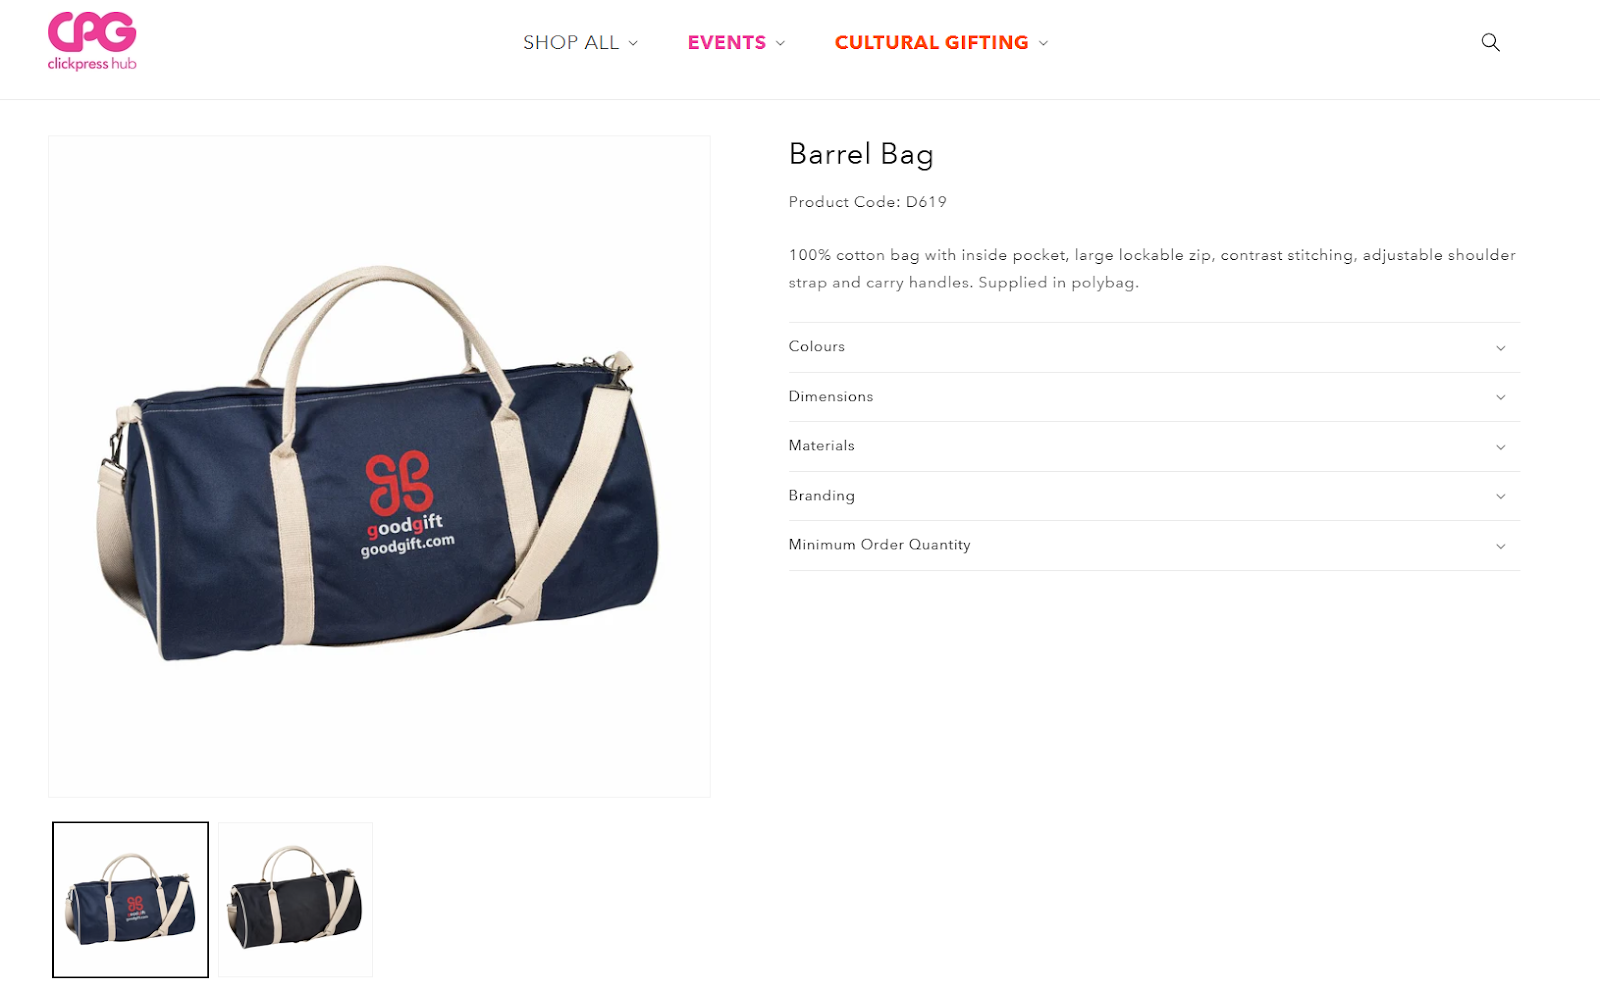This screenshot has height=994, width=1600.
Task: Open the CULTURAL GIFTING dropdown chevron
Action: click(x=1043, y=43)
